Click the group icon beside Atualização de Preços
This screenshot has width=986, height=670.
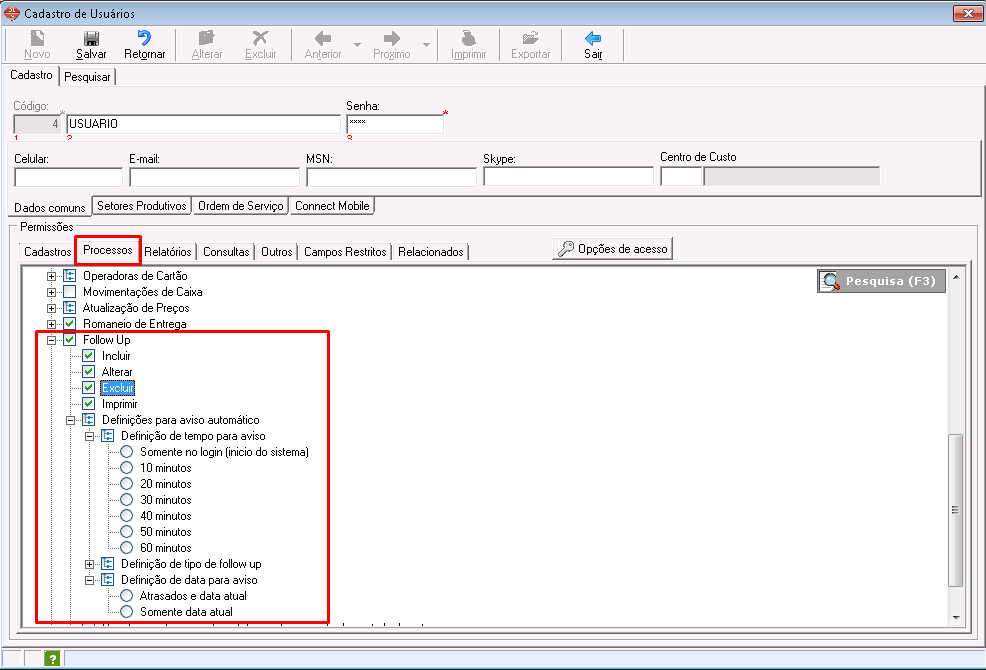[70, 308]
